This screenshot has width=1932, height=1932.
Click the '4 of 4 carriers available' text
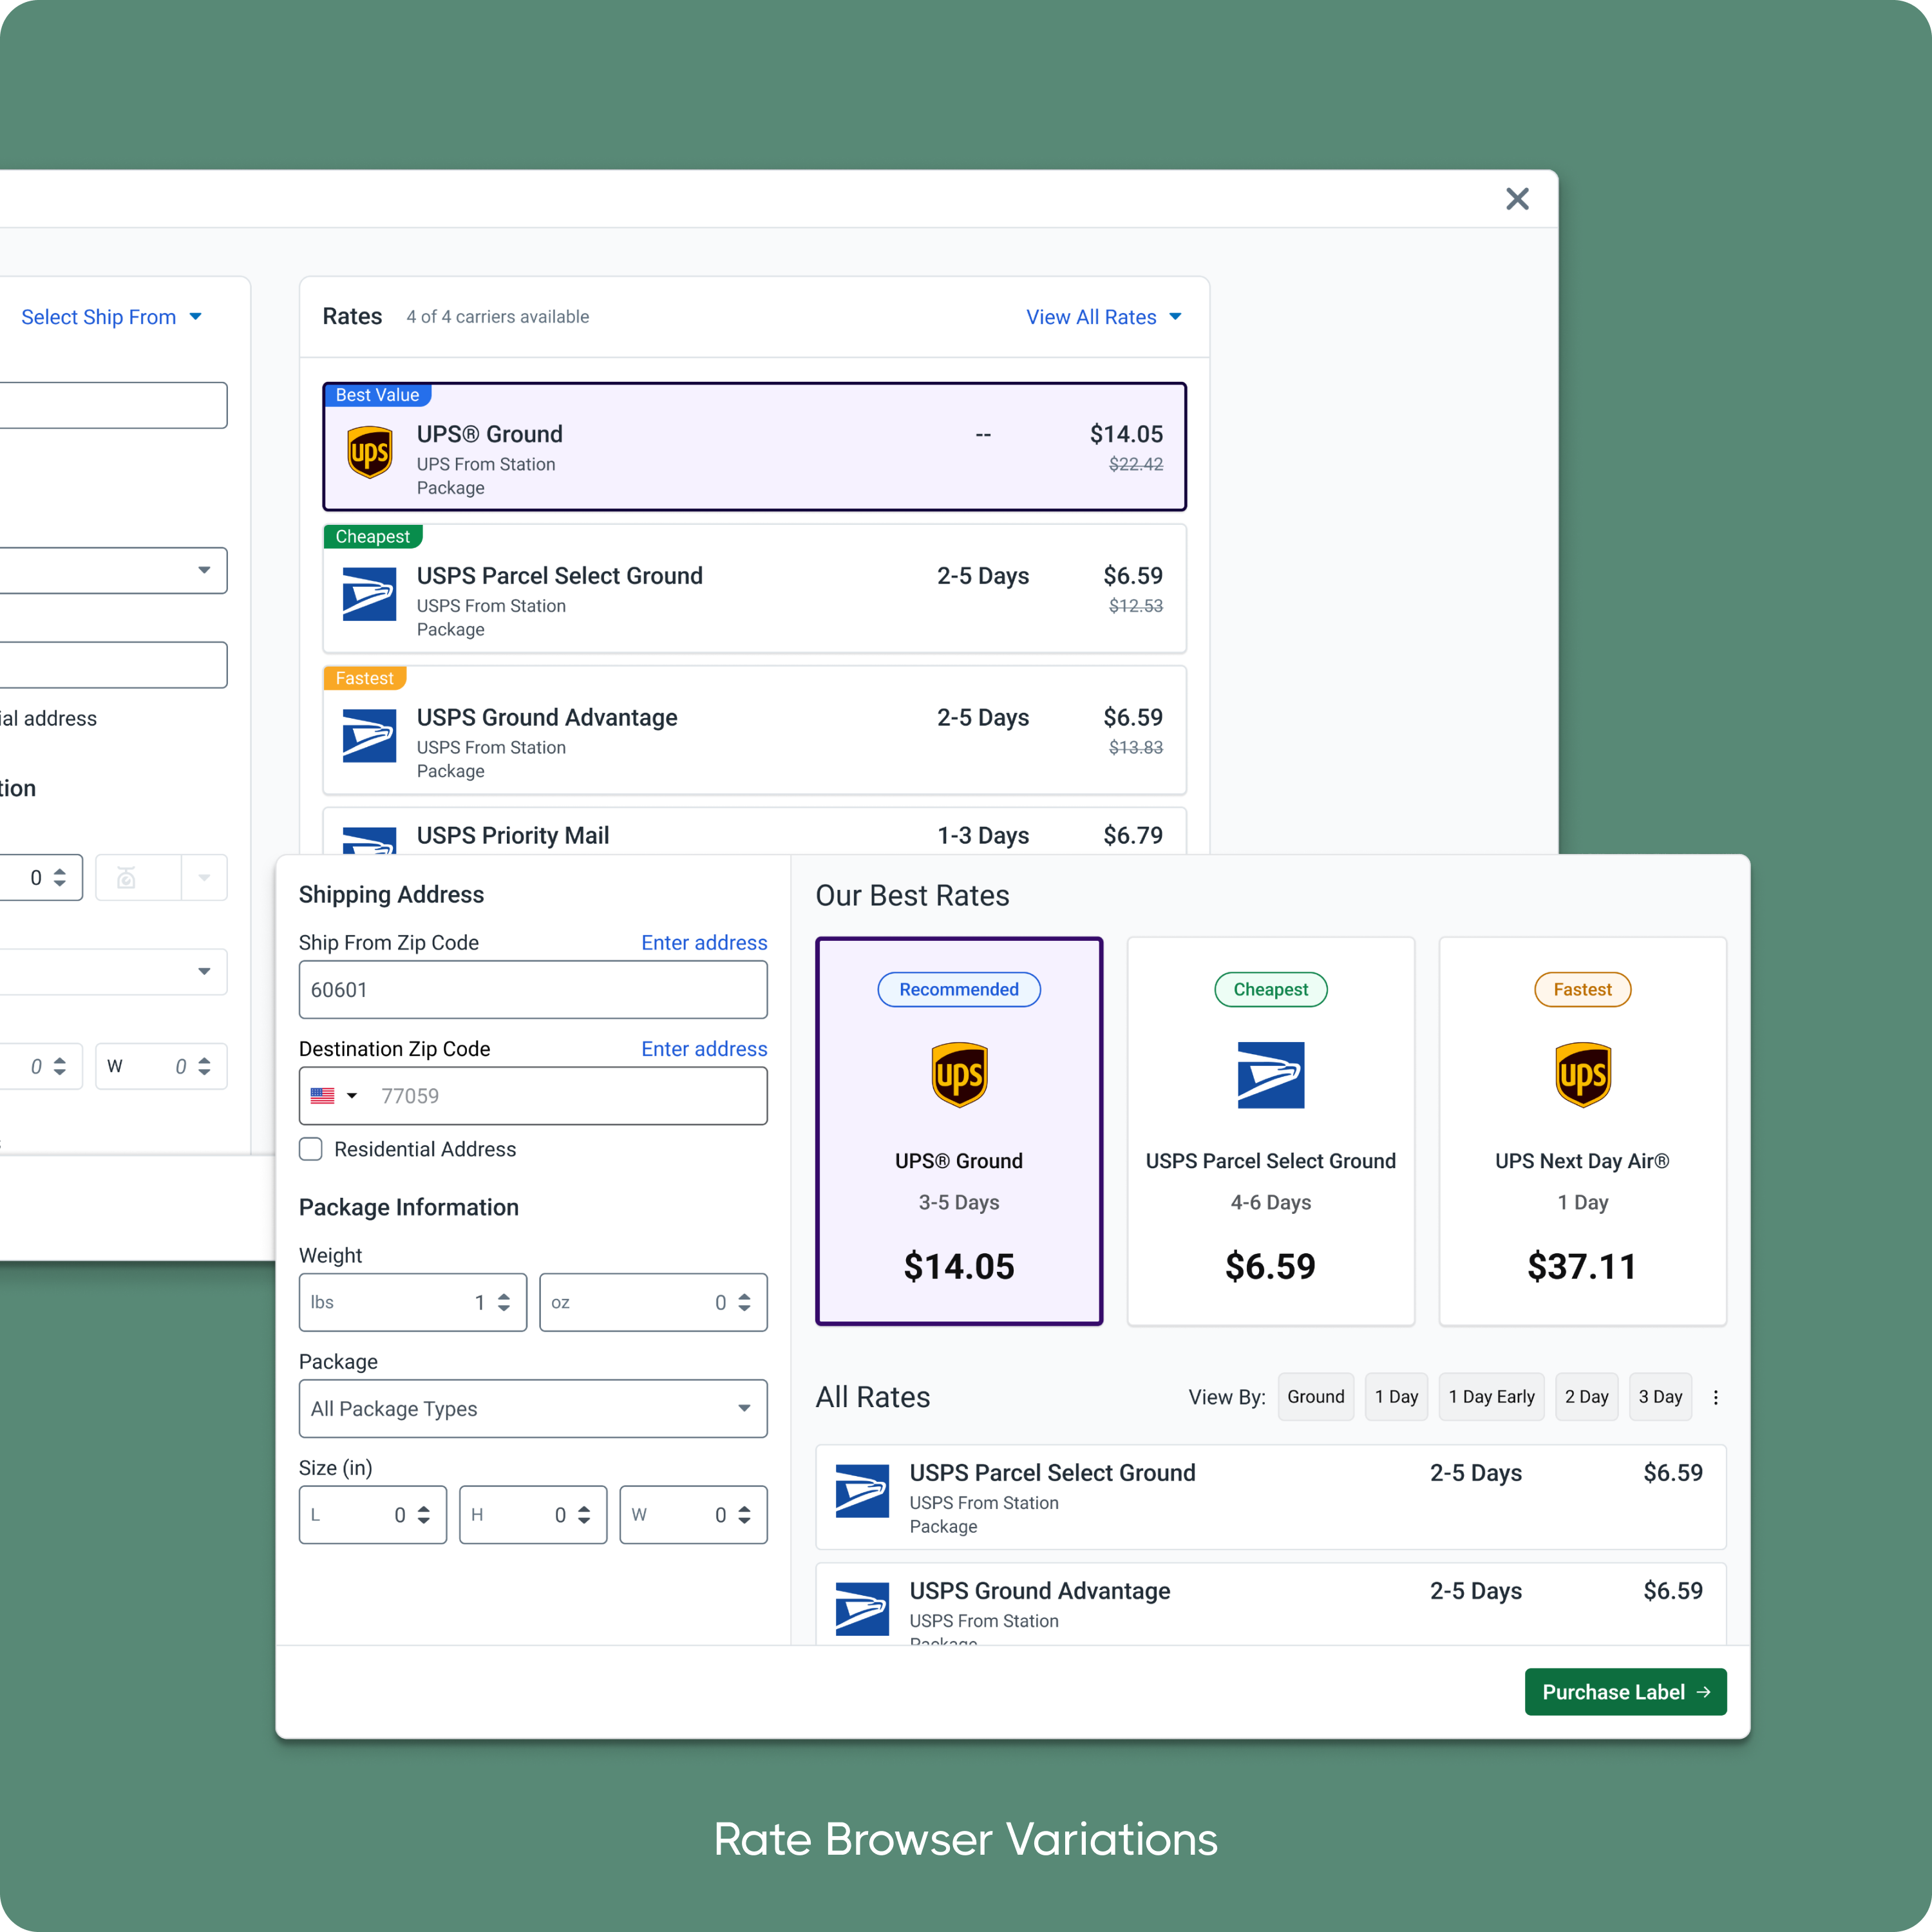coord(497,317)
